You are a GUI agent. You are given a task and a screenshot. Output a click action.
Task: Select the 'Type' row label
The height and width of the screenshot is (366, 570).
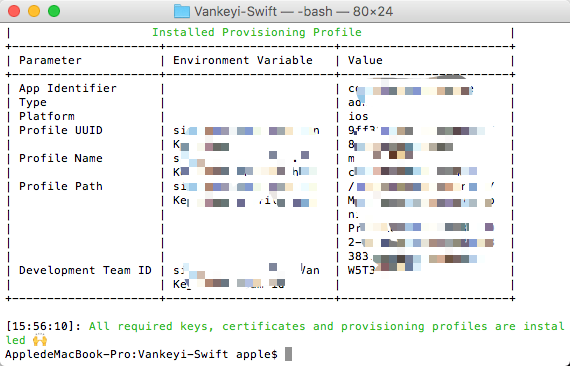[x=33, y=102]
